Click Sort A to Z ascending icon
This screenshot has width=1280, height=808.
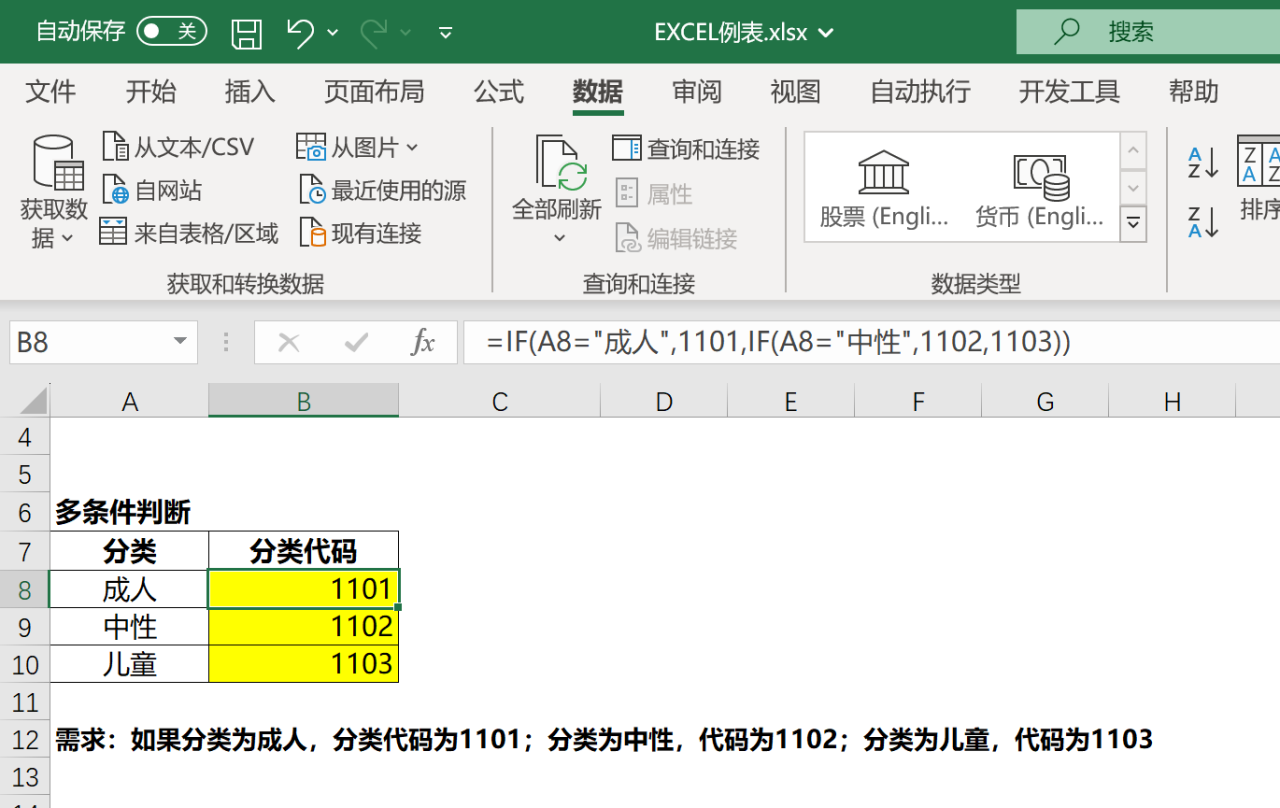click(x=1202, y=162)
